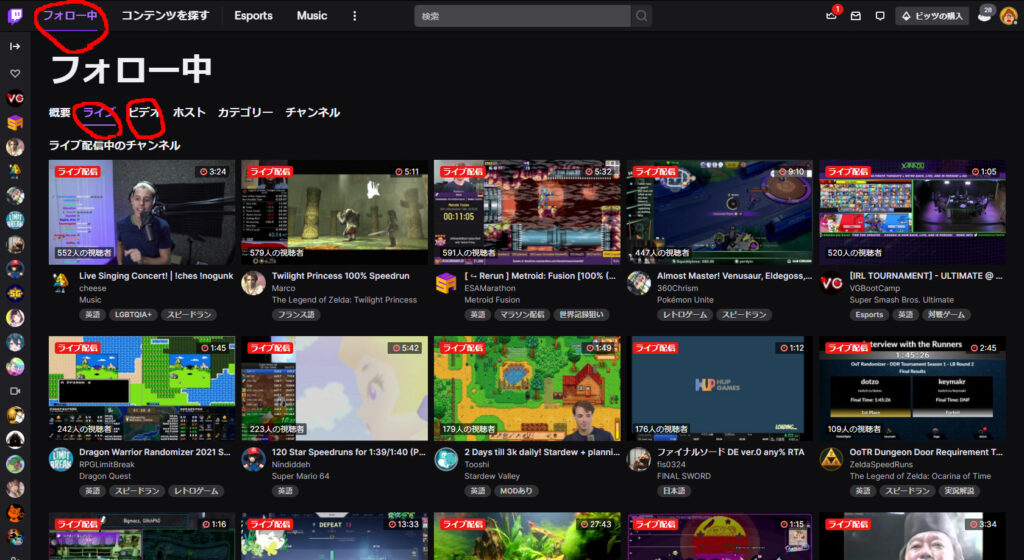The height and width of the screenshot is (560, 1024).
Task: Open Music in the top navigation bar
Action: [x=312, y=16]
